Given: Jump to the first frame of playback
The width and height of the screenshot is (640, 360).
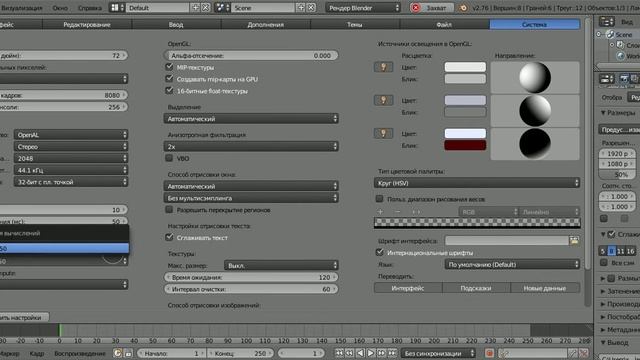Looking at the screenshot, I should click(x=339, y=353).
